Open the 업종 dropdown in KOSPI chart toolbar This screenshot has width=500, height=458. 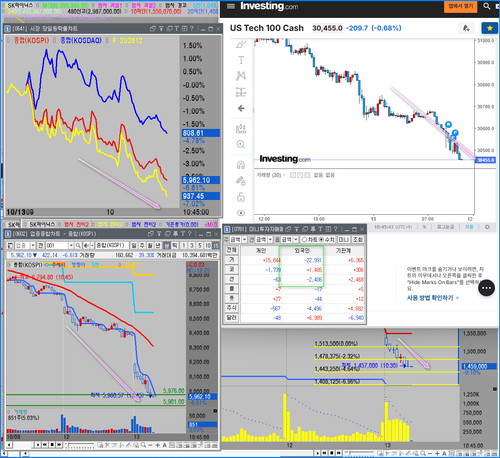33,246
